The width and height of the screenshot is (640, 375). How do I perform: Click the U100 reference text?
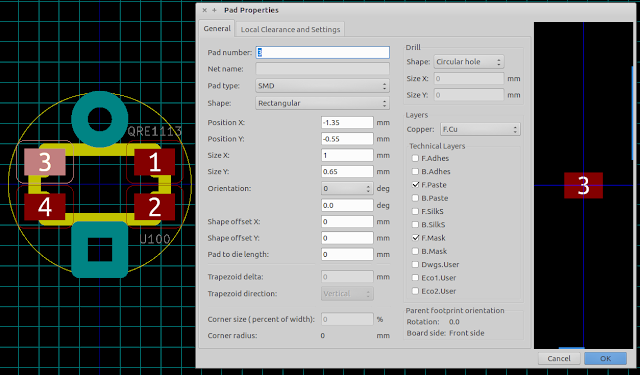pyautogui.click(x=155, y=239)
